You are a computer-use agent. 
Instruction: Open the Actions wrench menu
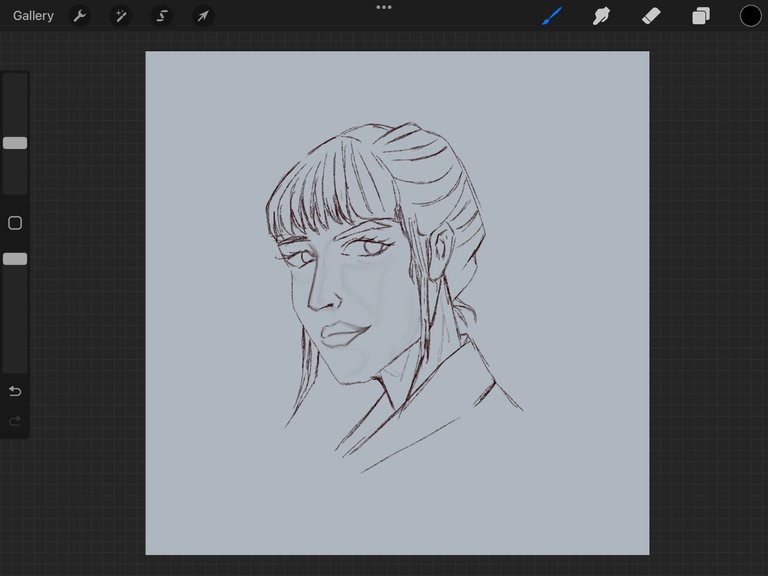coord(80,16)
